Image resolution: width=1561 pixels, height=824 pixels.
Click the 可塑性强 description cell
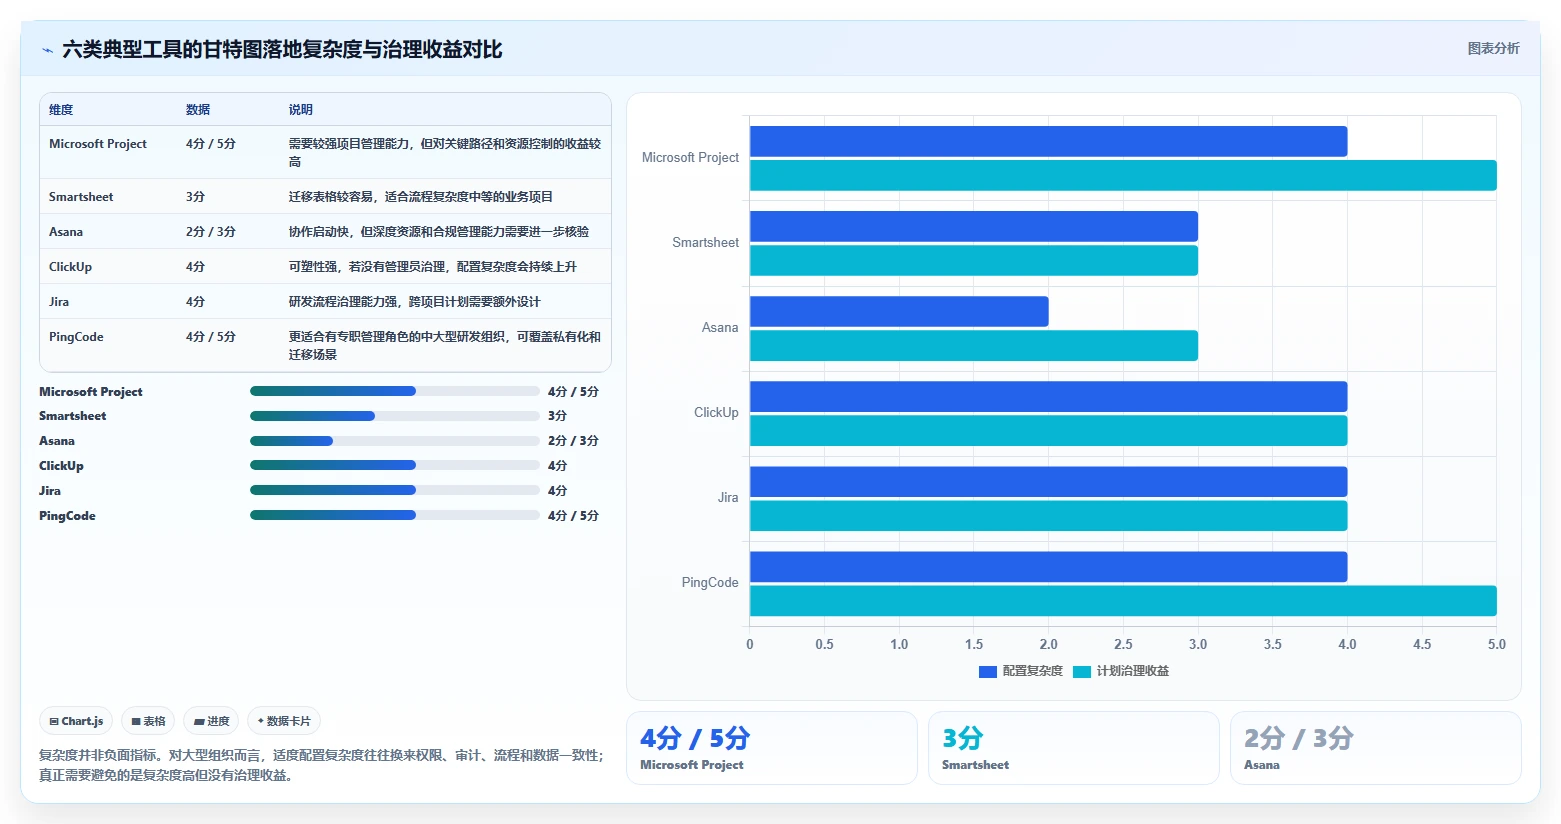click(433, 267)
